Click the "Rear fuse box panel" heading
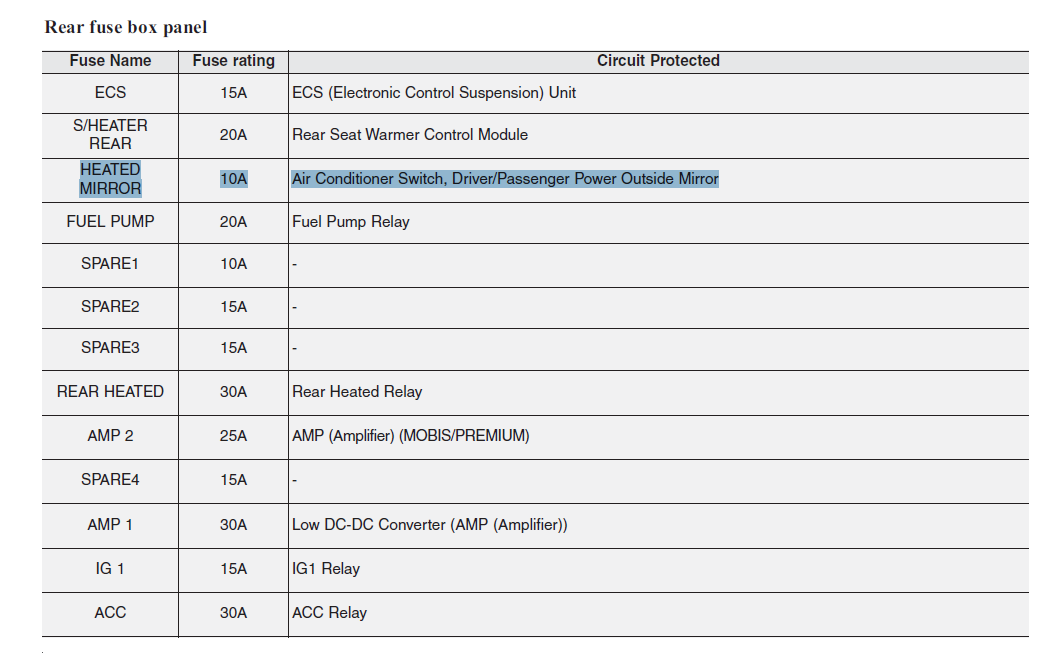Viewport: 1063px width, 653px height. [x=126, y=27]
